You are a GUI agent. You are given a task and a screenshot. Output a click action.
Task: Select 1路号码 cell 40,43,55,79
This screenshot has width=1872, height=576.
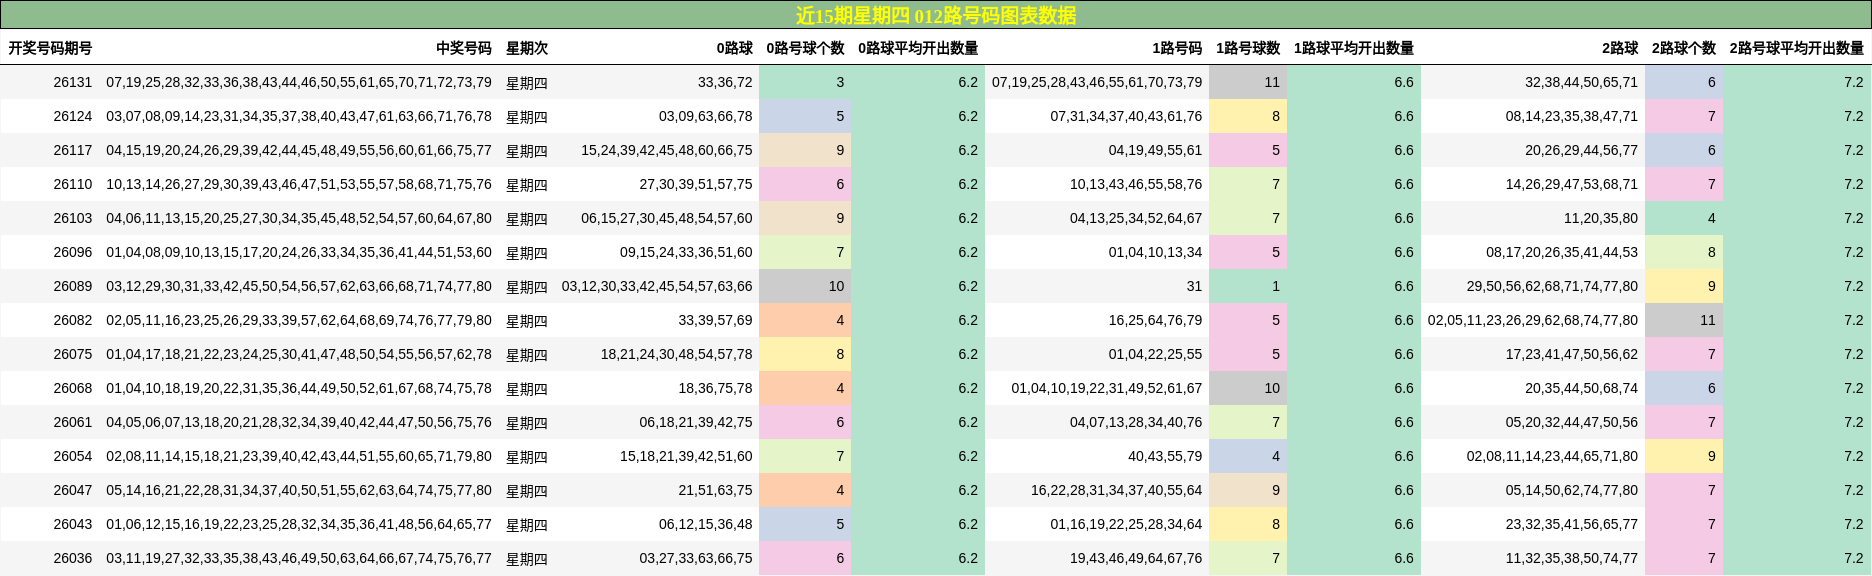(x=1165, y=456)
